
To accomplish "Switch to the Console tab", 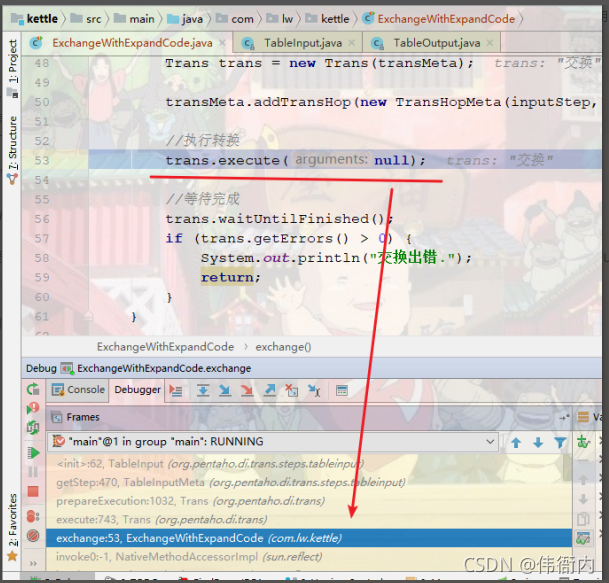I will 78,390.
